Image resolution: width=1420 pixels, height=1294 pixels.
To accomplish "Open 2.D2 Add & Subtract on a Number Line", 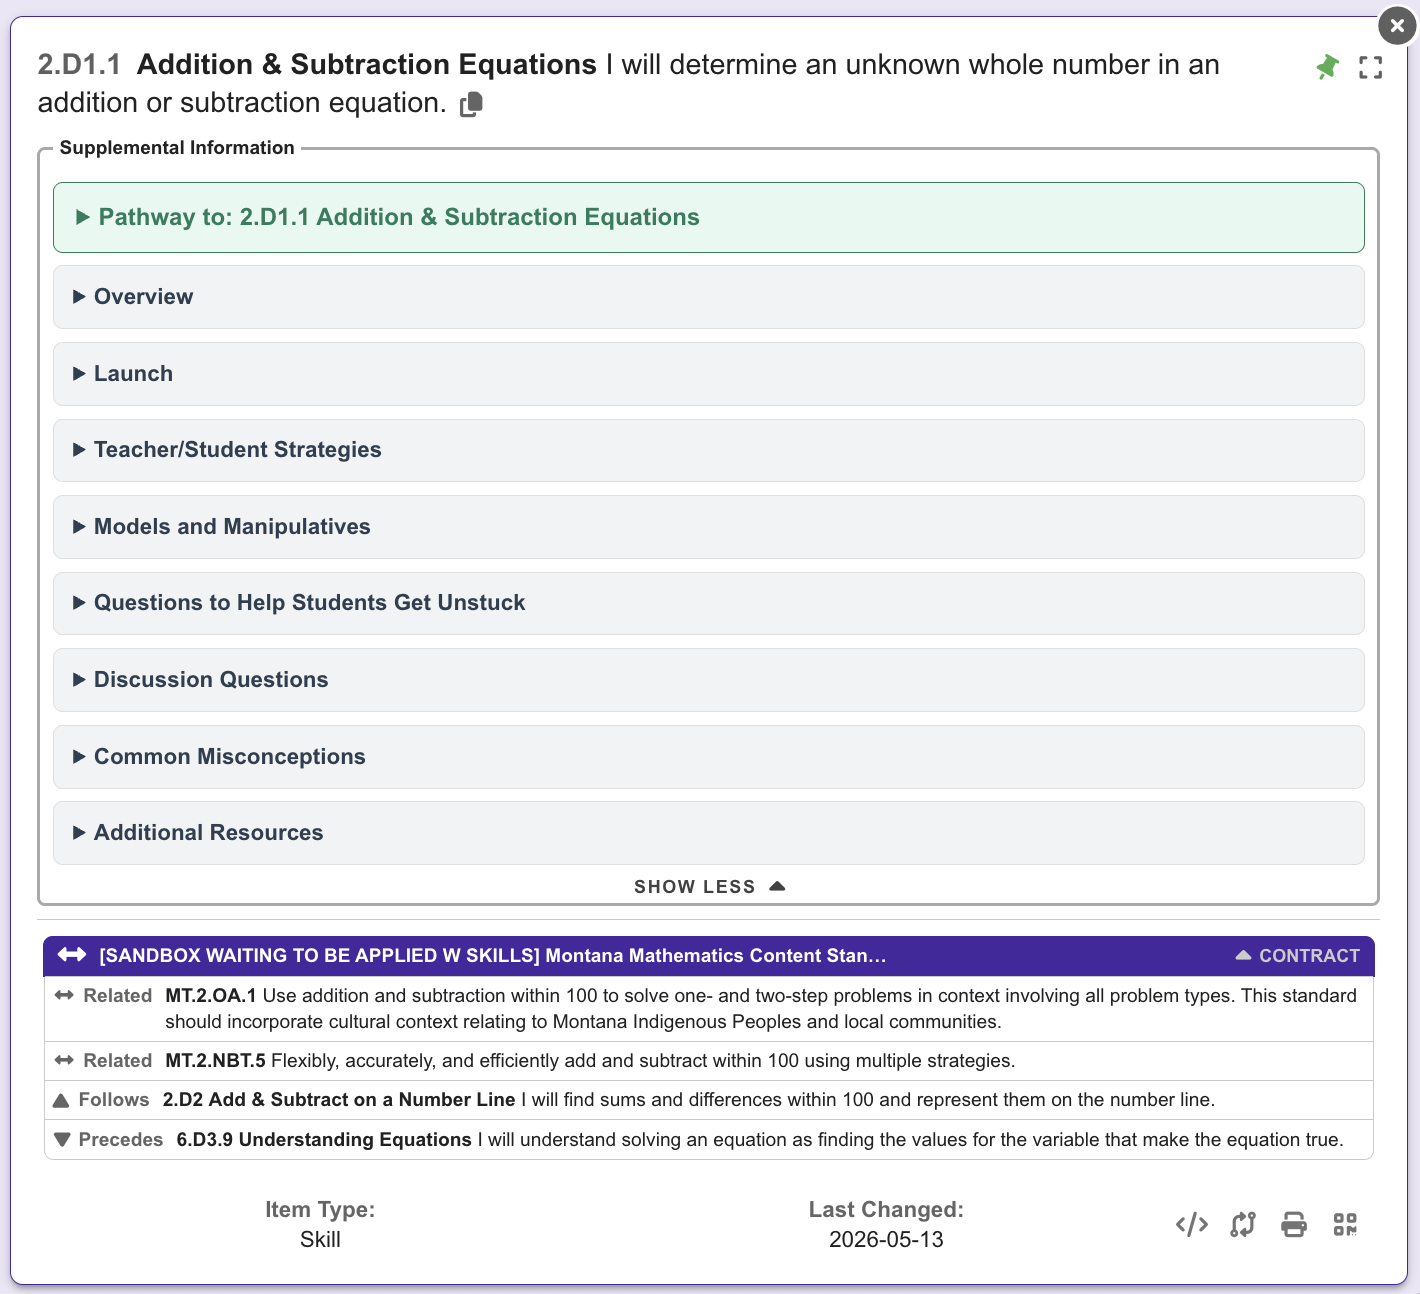I will click(689, 1100).
